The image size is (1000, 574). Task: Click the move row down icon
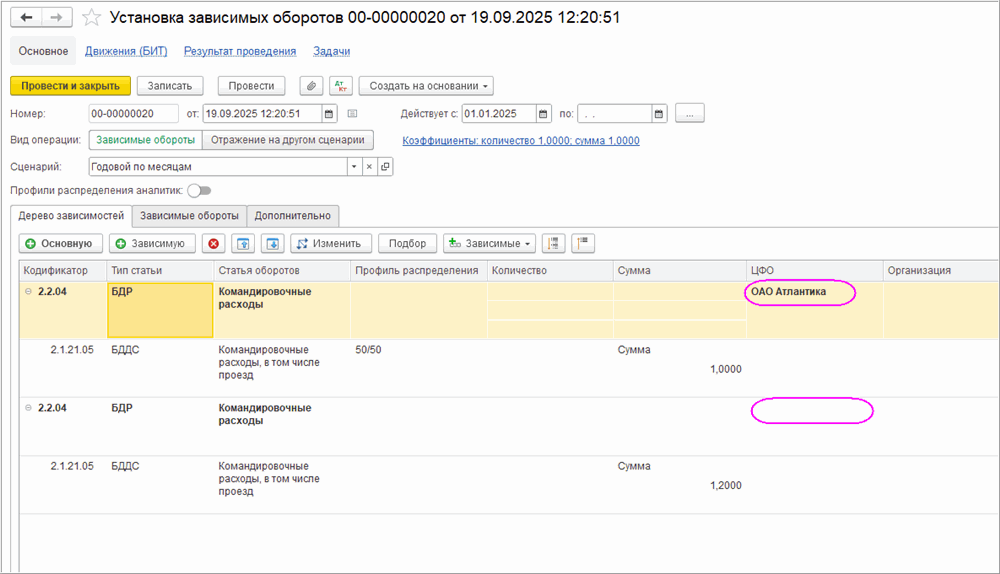(x=272, y=243)
